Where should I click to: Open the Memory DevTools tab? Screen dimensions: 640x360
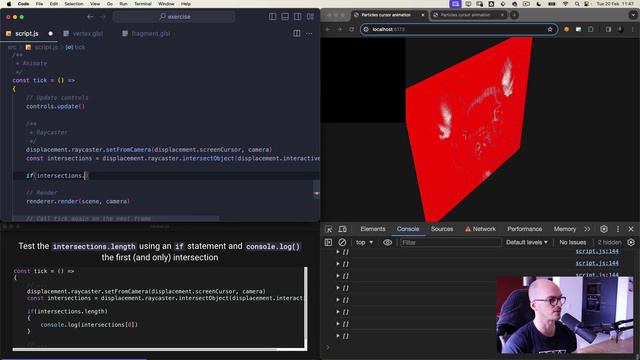click(565, 229)
